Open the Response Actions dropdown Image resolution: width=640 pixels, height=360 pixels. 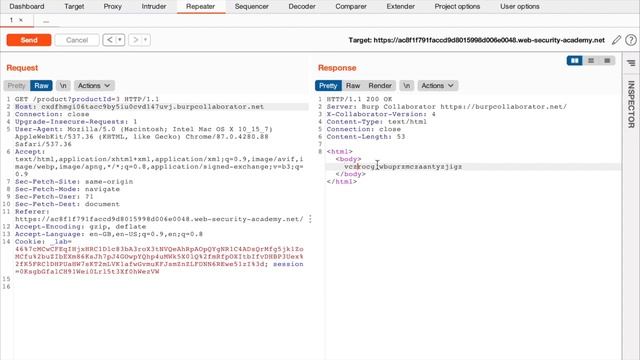click(438, 86)
